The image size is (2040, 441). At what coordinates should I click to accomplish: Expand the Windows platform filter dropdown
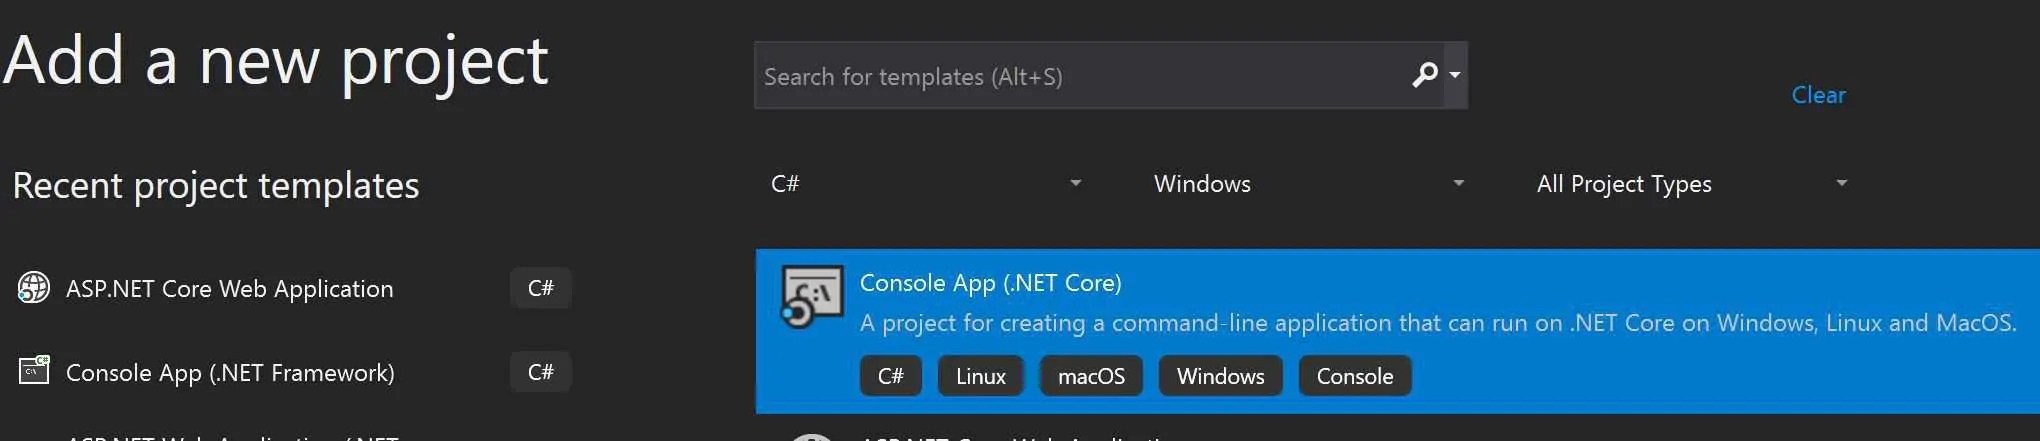pos(1458,183)
